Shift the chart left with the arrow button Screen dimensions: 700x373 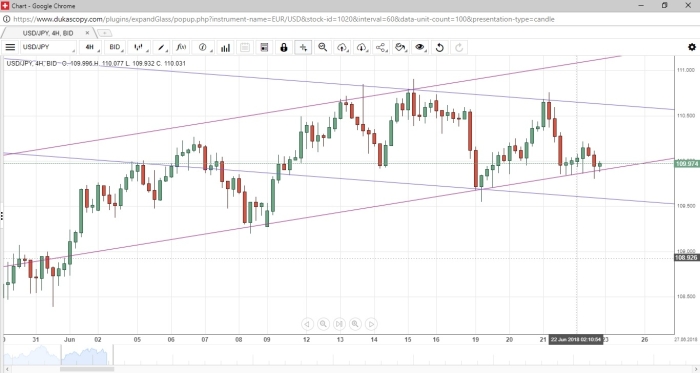click(x=307, y=324)
